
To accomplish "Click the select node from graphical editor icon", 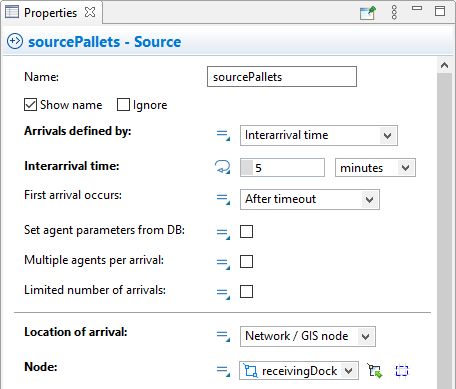I will coord(375,371).
